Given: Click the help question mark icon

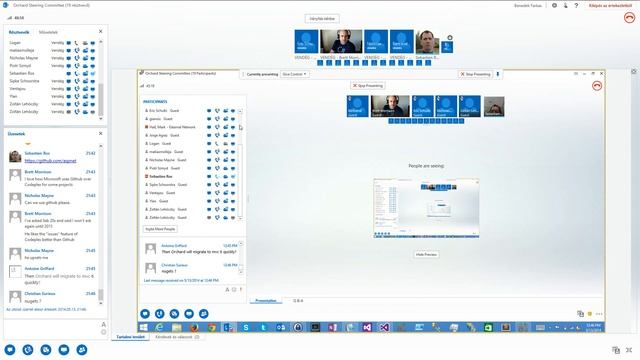Looking at the screenshot, I should 576,5.
